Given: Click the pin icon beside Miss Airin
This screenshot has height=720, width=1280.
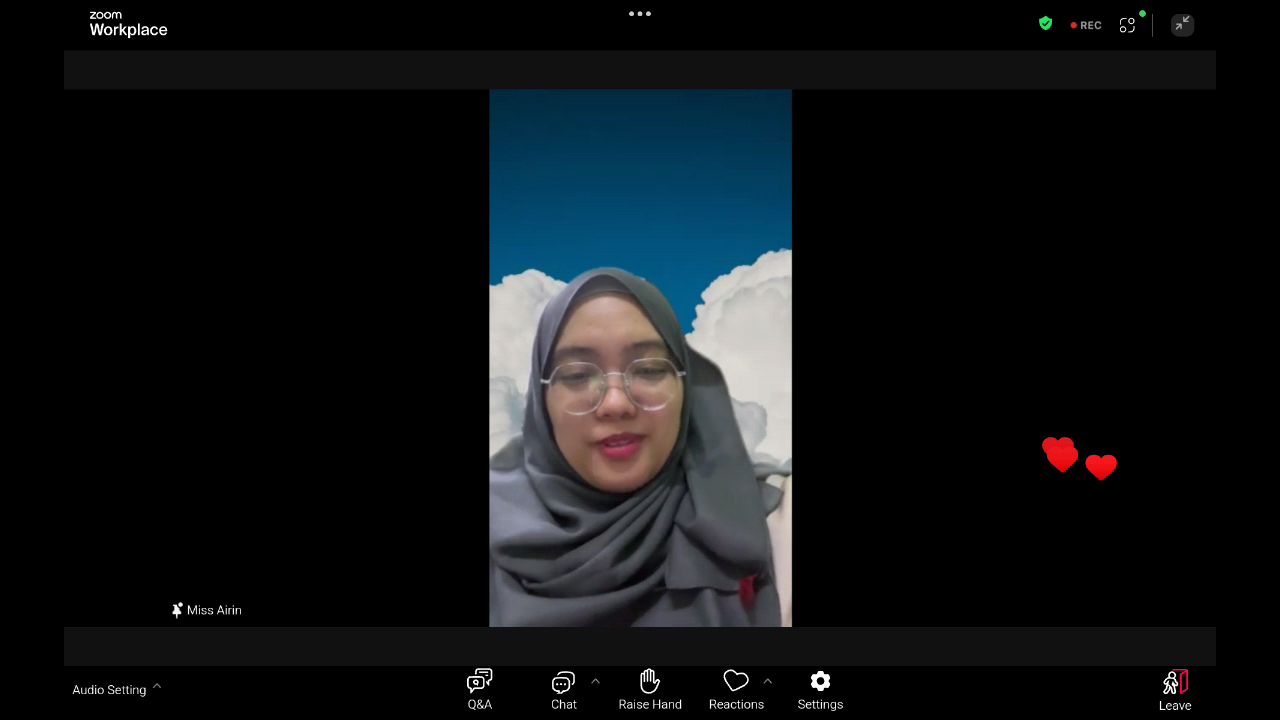Looking at the screenshot, I should coord(177,610).
